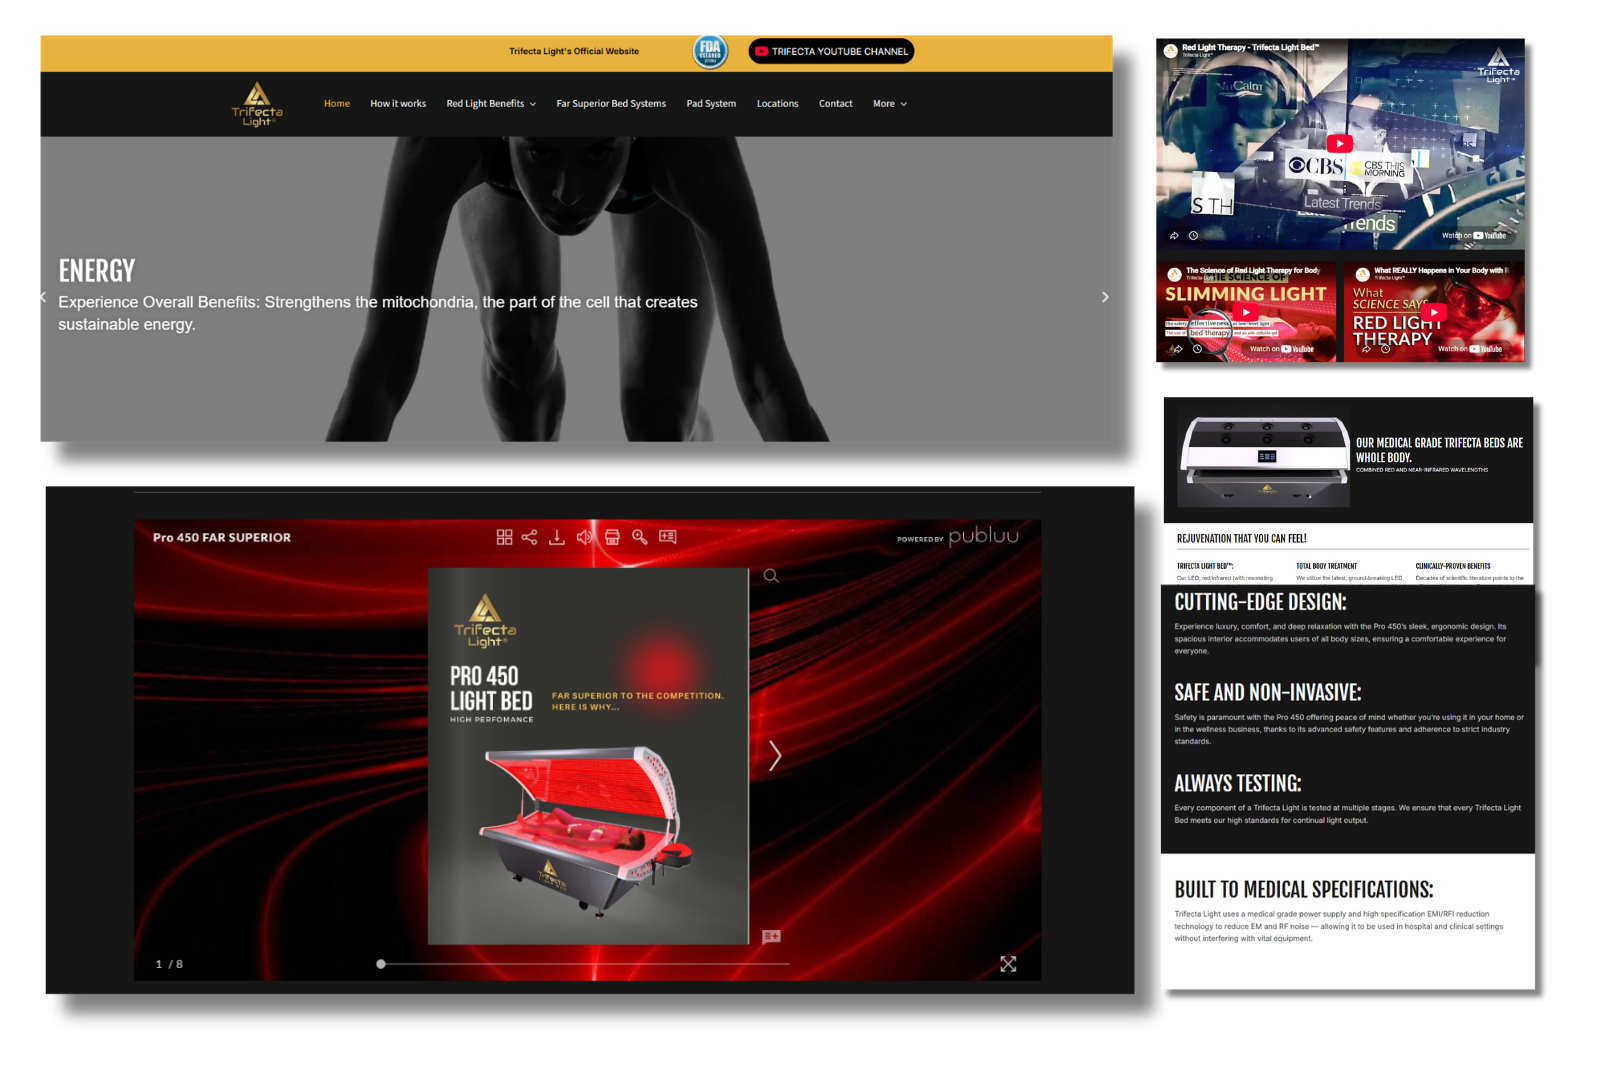Image resolution: width=1600 pixels, height=1067 pixels.
Task: Click the flipbook page progress slider handle
Action: coord(381,964)
